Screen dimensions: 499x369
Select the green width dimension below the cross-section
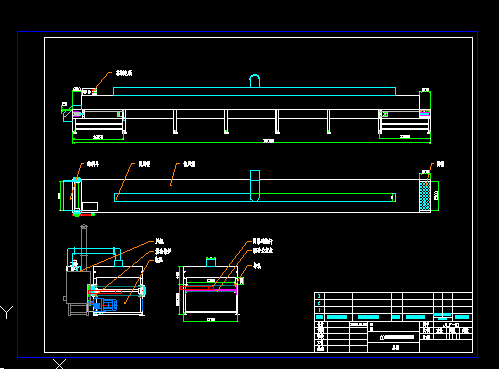tap(211, 321)
